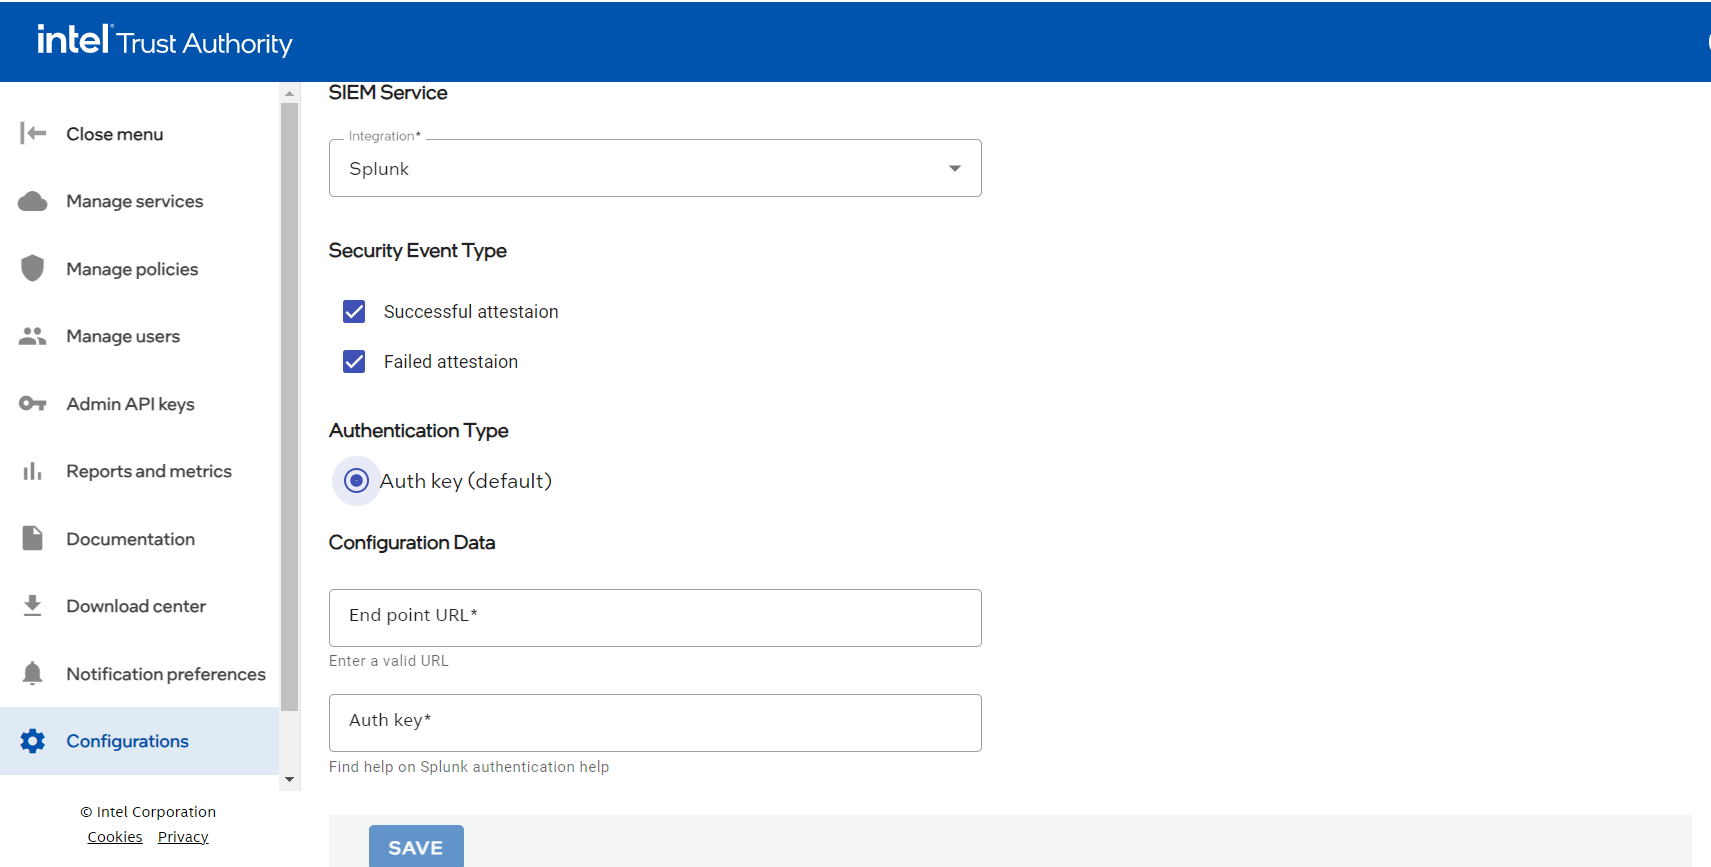Click the bar chart icon for Reports and metrics
Screen dimensions: 1711x867
pos(33,471)
